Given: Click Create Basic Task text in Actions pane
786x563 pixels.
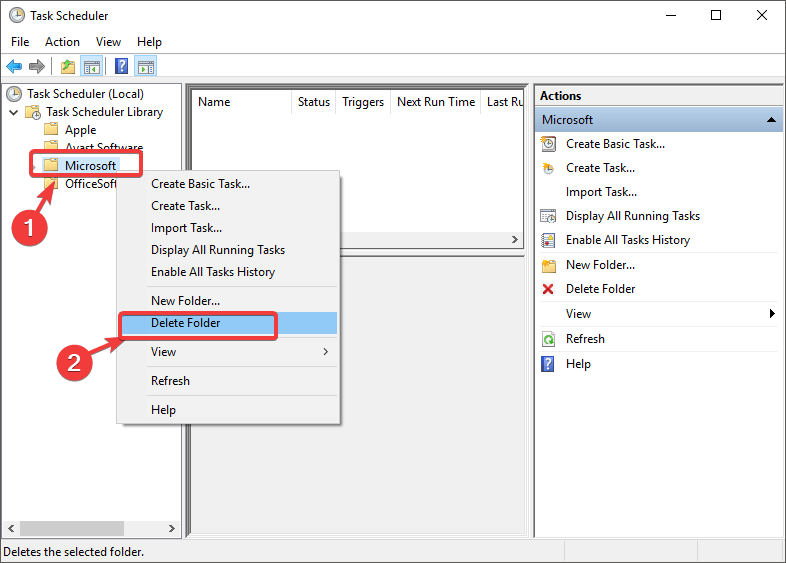Looking at the screenshot, I should pos(616,144).
